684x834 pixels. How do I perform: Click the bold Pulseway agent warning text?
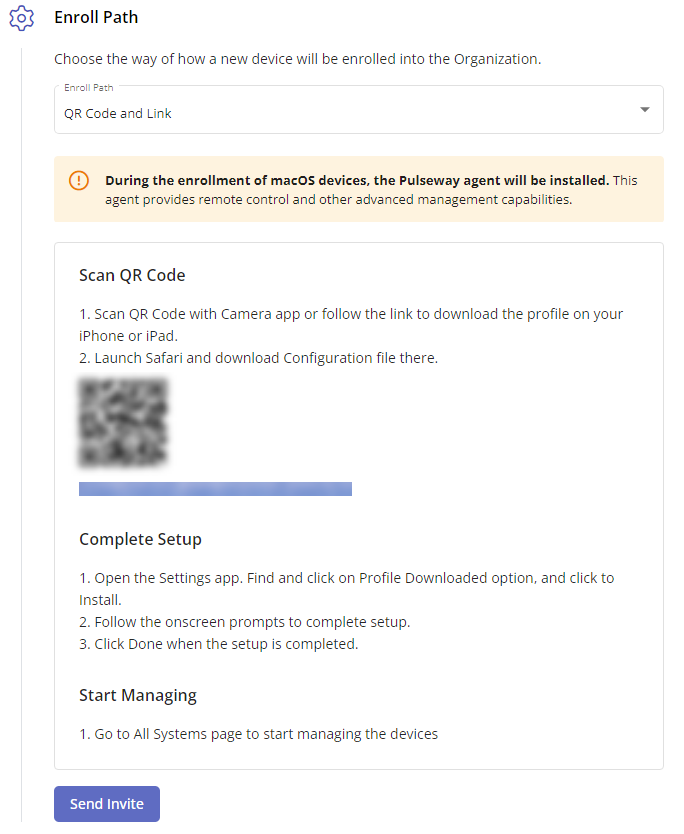[357, 180]
